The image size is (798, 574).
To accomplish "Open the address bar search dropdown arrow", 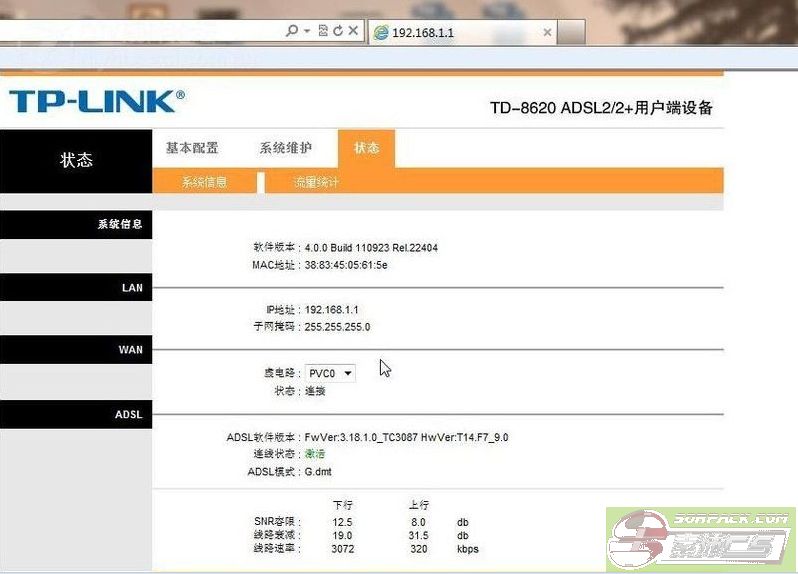I will pos(306,32).
